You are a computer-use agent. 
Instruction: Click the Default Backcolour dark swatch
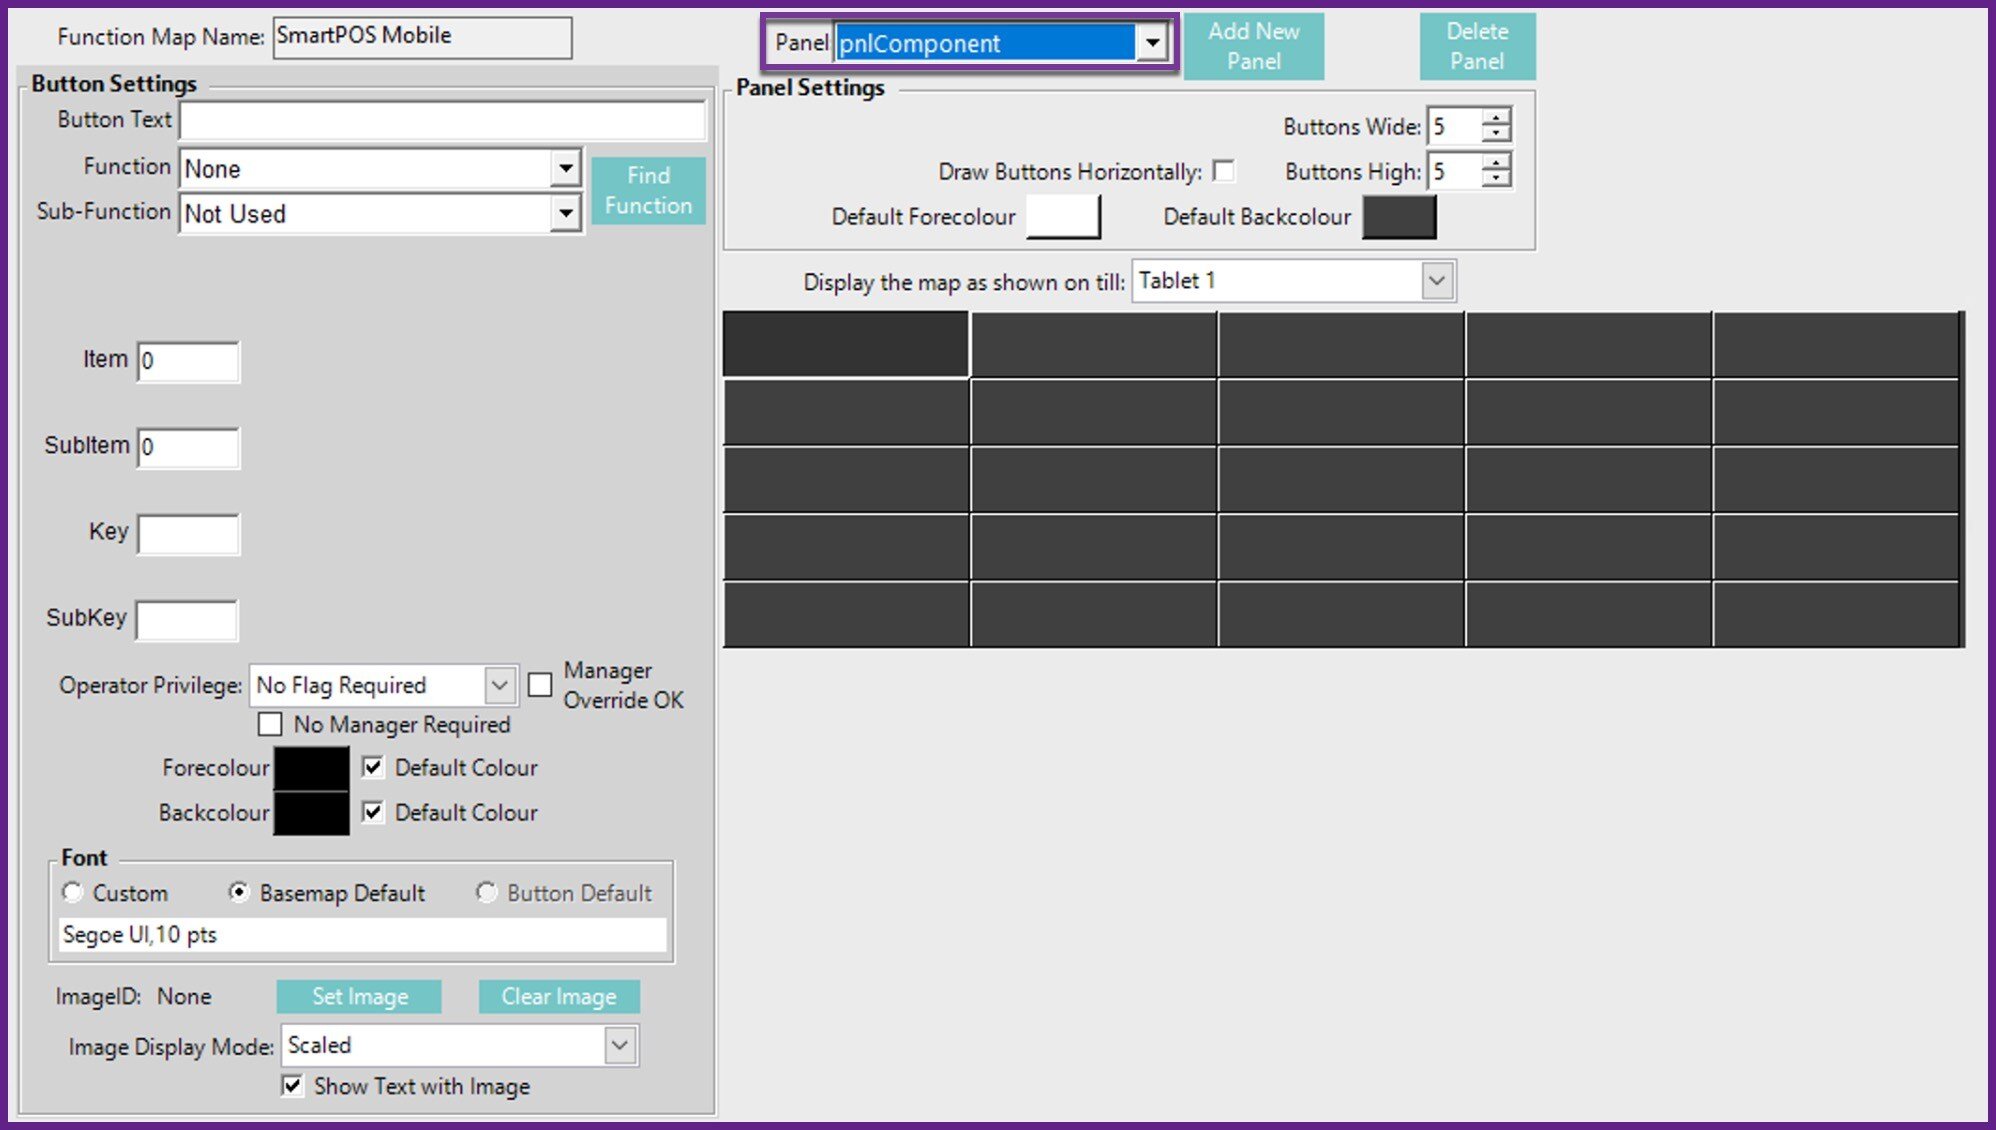pyautogui.click(x=1399, y=216)
